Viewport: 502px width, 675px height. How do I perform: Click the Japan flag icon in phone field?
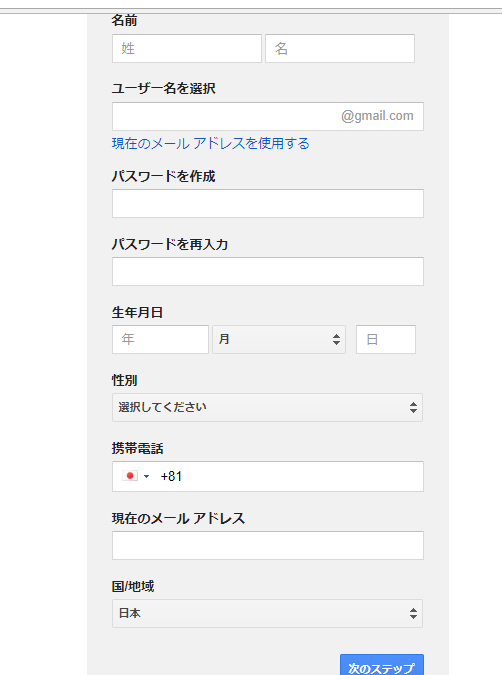click(x=130, y=476)
